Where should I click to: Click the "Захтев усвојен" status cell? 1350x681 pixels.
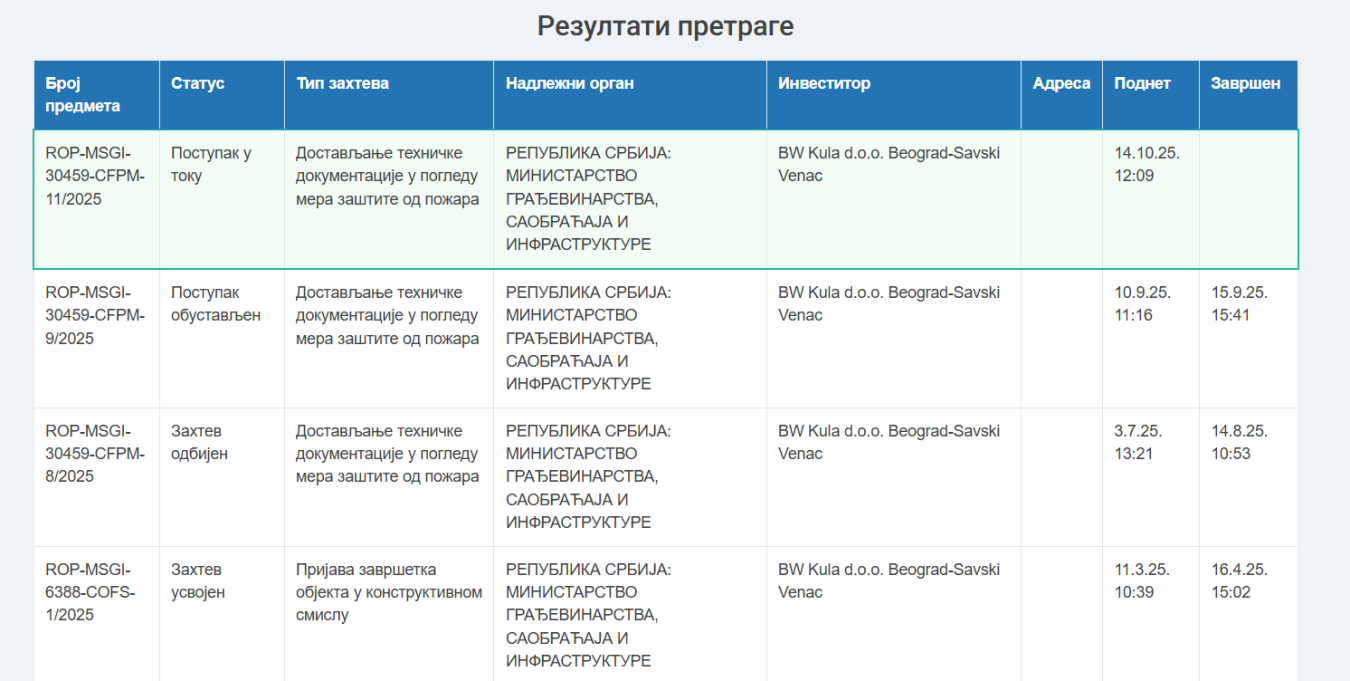pyautogui.click(x=198, y=581)
